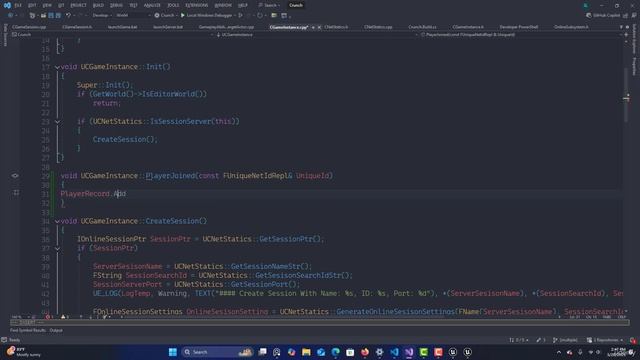Switch to CGameSession.cpp tab
The width and height of the screenshot is (640, 360).
[29, 27]
